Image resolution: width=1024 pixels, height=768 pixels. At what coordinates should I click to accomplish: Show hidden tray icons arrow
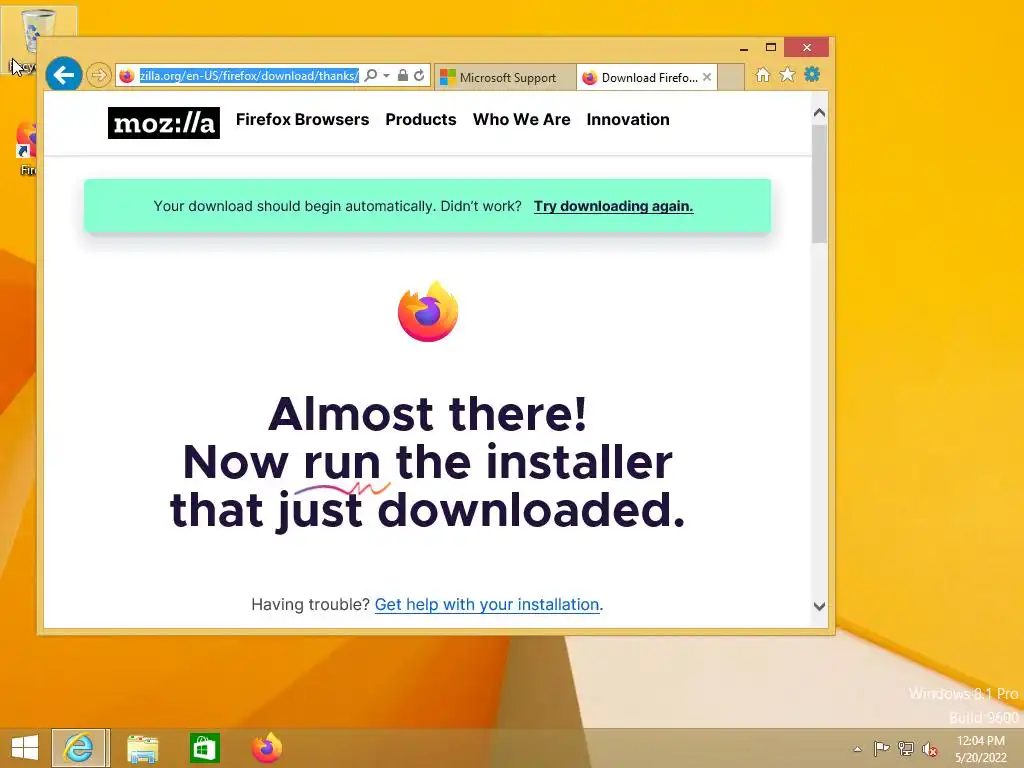(x=857, y=749)
